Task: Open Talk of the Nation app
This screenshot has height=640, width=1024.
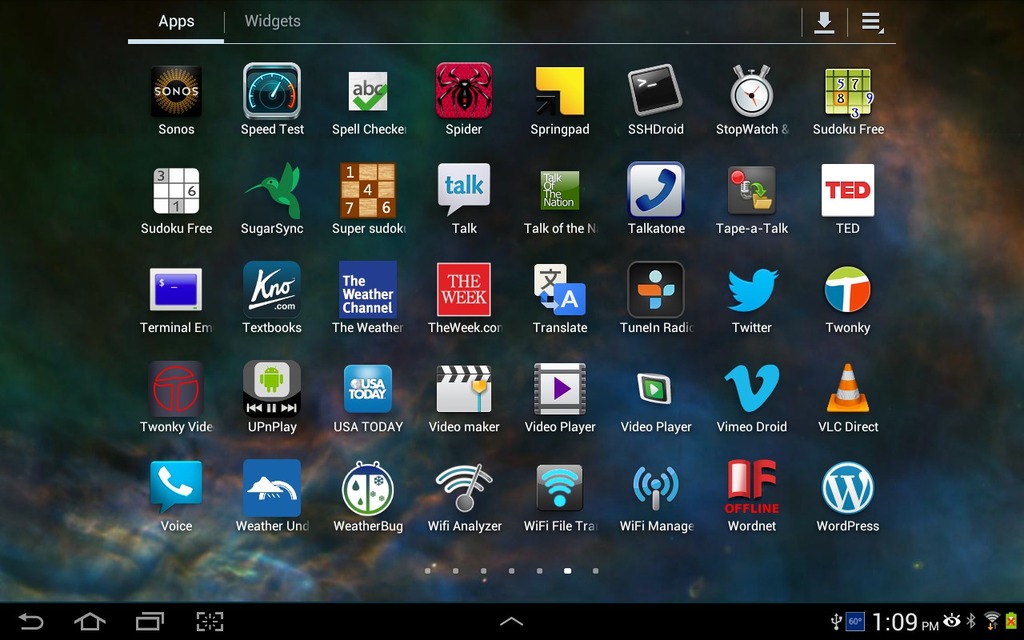Action: 560,200
